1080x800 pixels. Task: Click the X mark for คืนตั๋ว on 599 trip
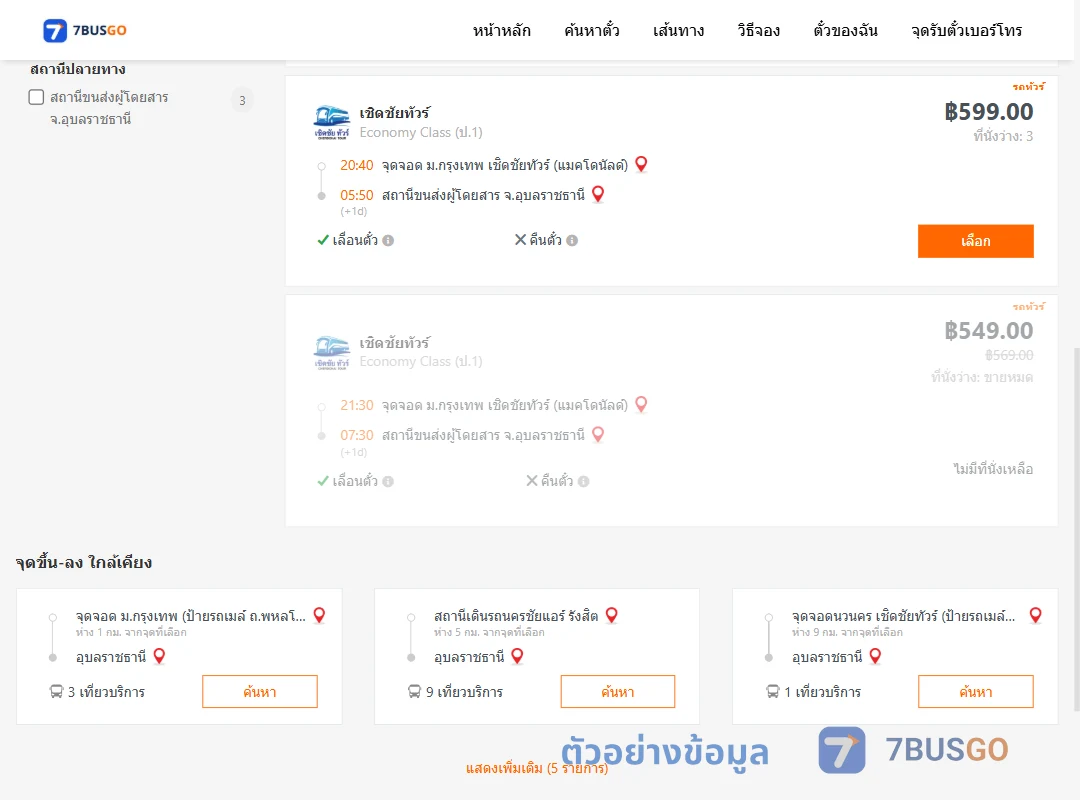pyautogui.click(x=521, y=240)
